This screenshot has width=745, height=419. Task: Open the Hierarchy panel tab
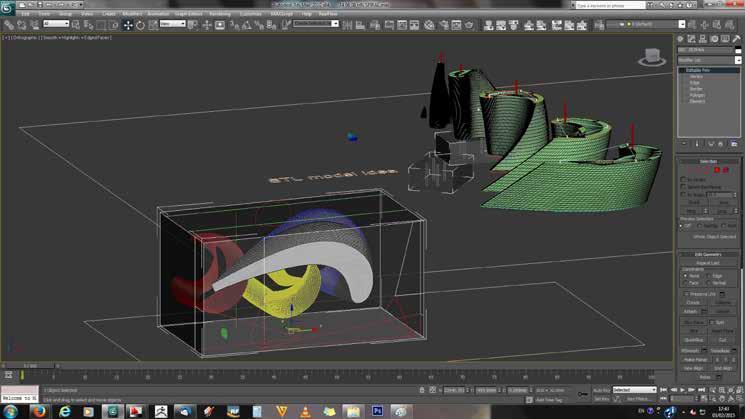coord(703,39)
